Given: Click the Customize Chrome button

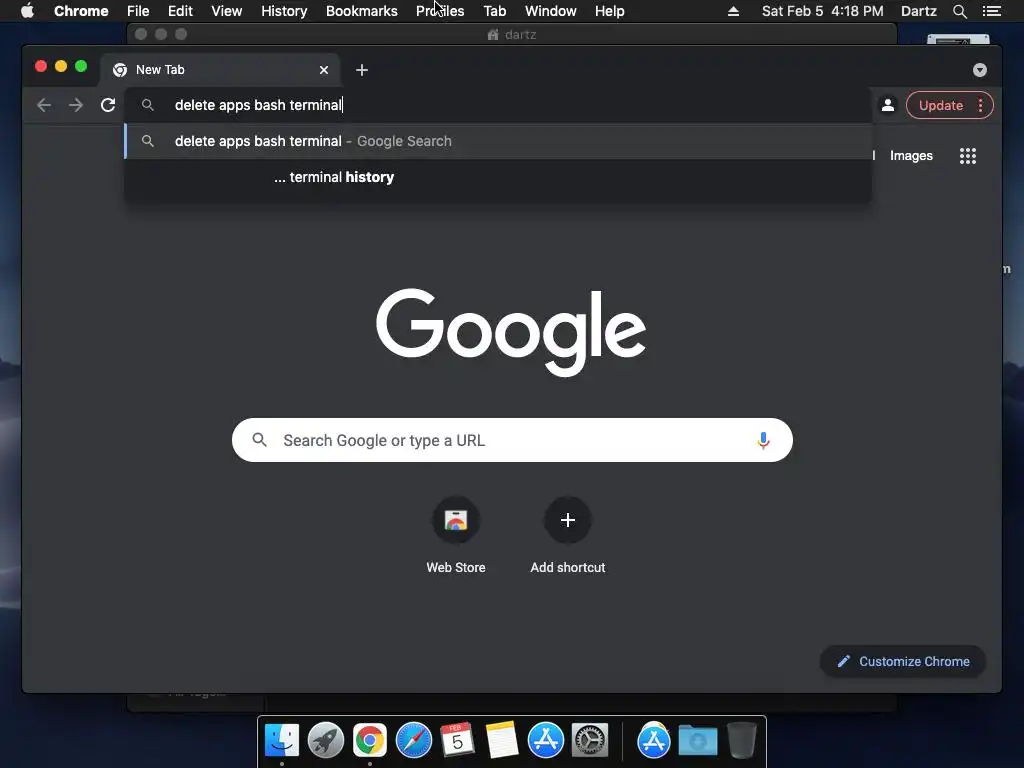Looking at the screenshot, I should pos(903,662).
